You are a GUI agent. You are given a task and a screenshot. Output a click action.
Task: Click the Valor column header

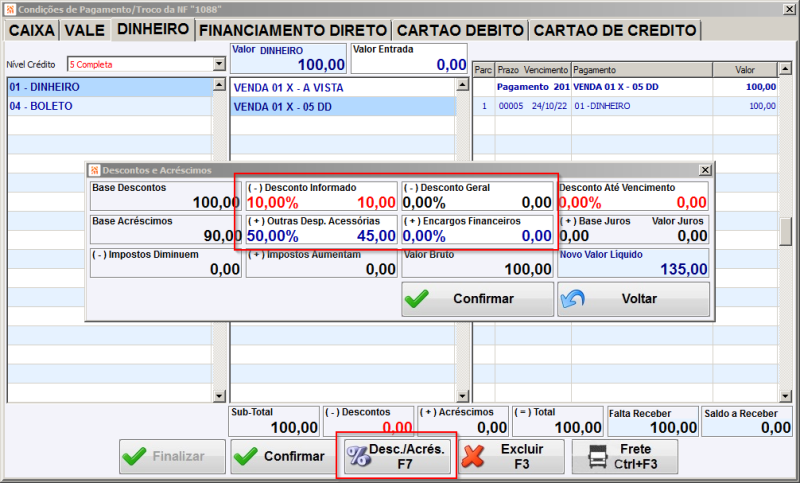tap(745, 70)
